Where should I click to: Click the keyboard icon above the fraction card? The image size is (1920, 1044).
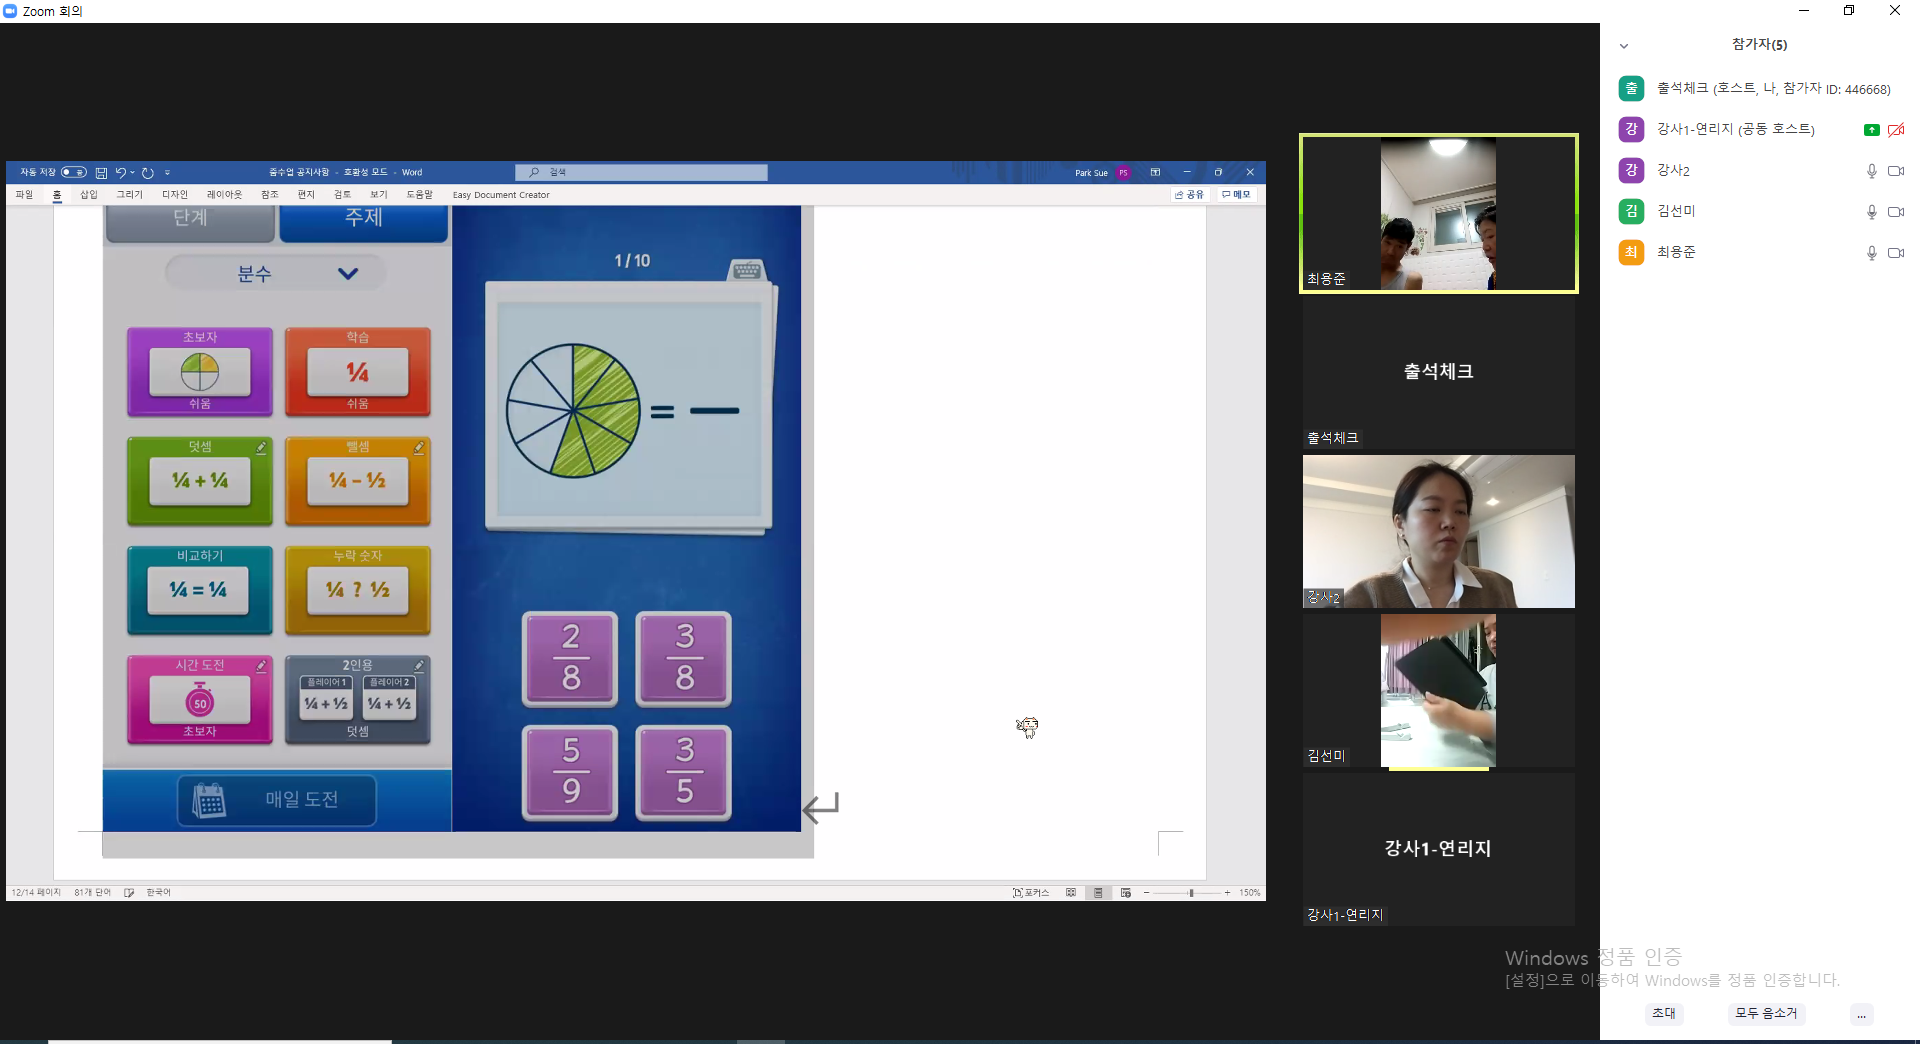[x=746, y=269]
